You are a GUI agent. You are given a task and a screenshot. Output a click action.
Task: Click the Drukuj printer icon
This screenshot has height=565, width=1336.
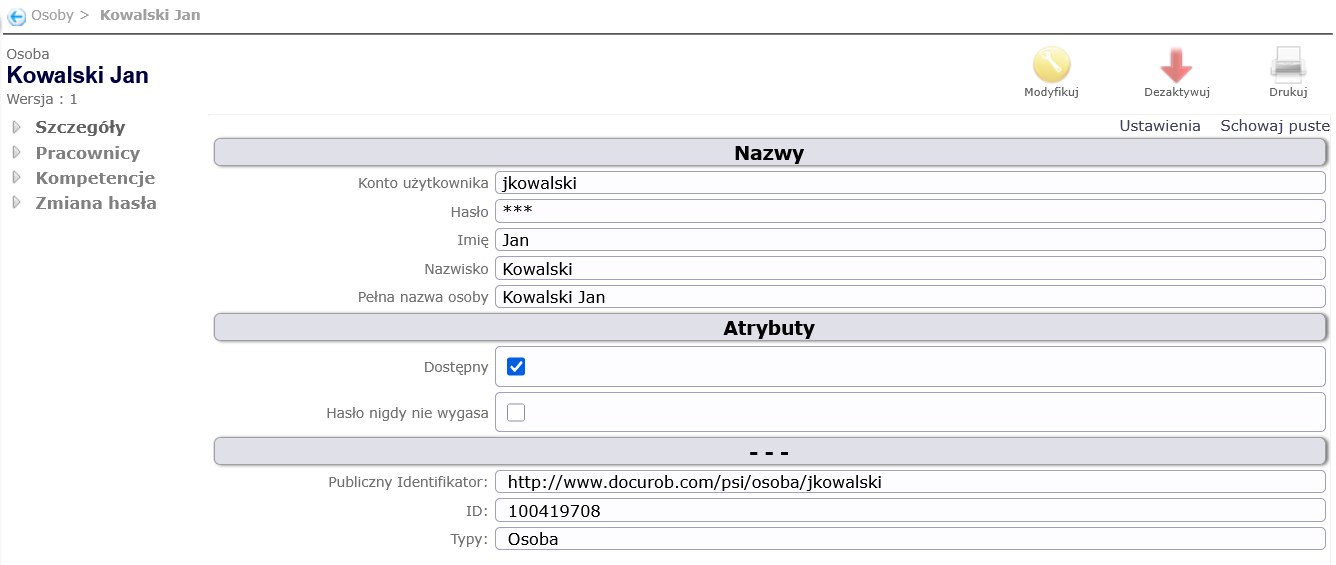click(x=1288, y=65)
